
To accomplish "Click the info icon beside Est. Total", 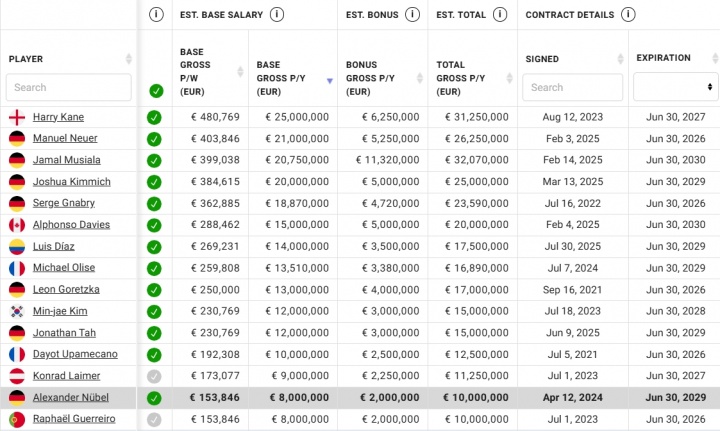I will pyautogui.click(x=497, y=15).
